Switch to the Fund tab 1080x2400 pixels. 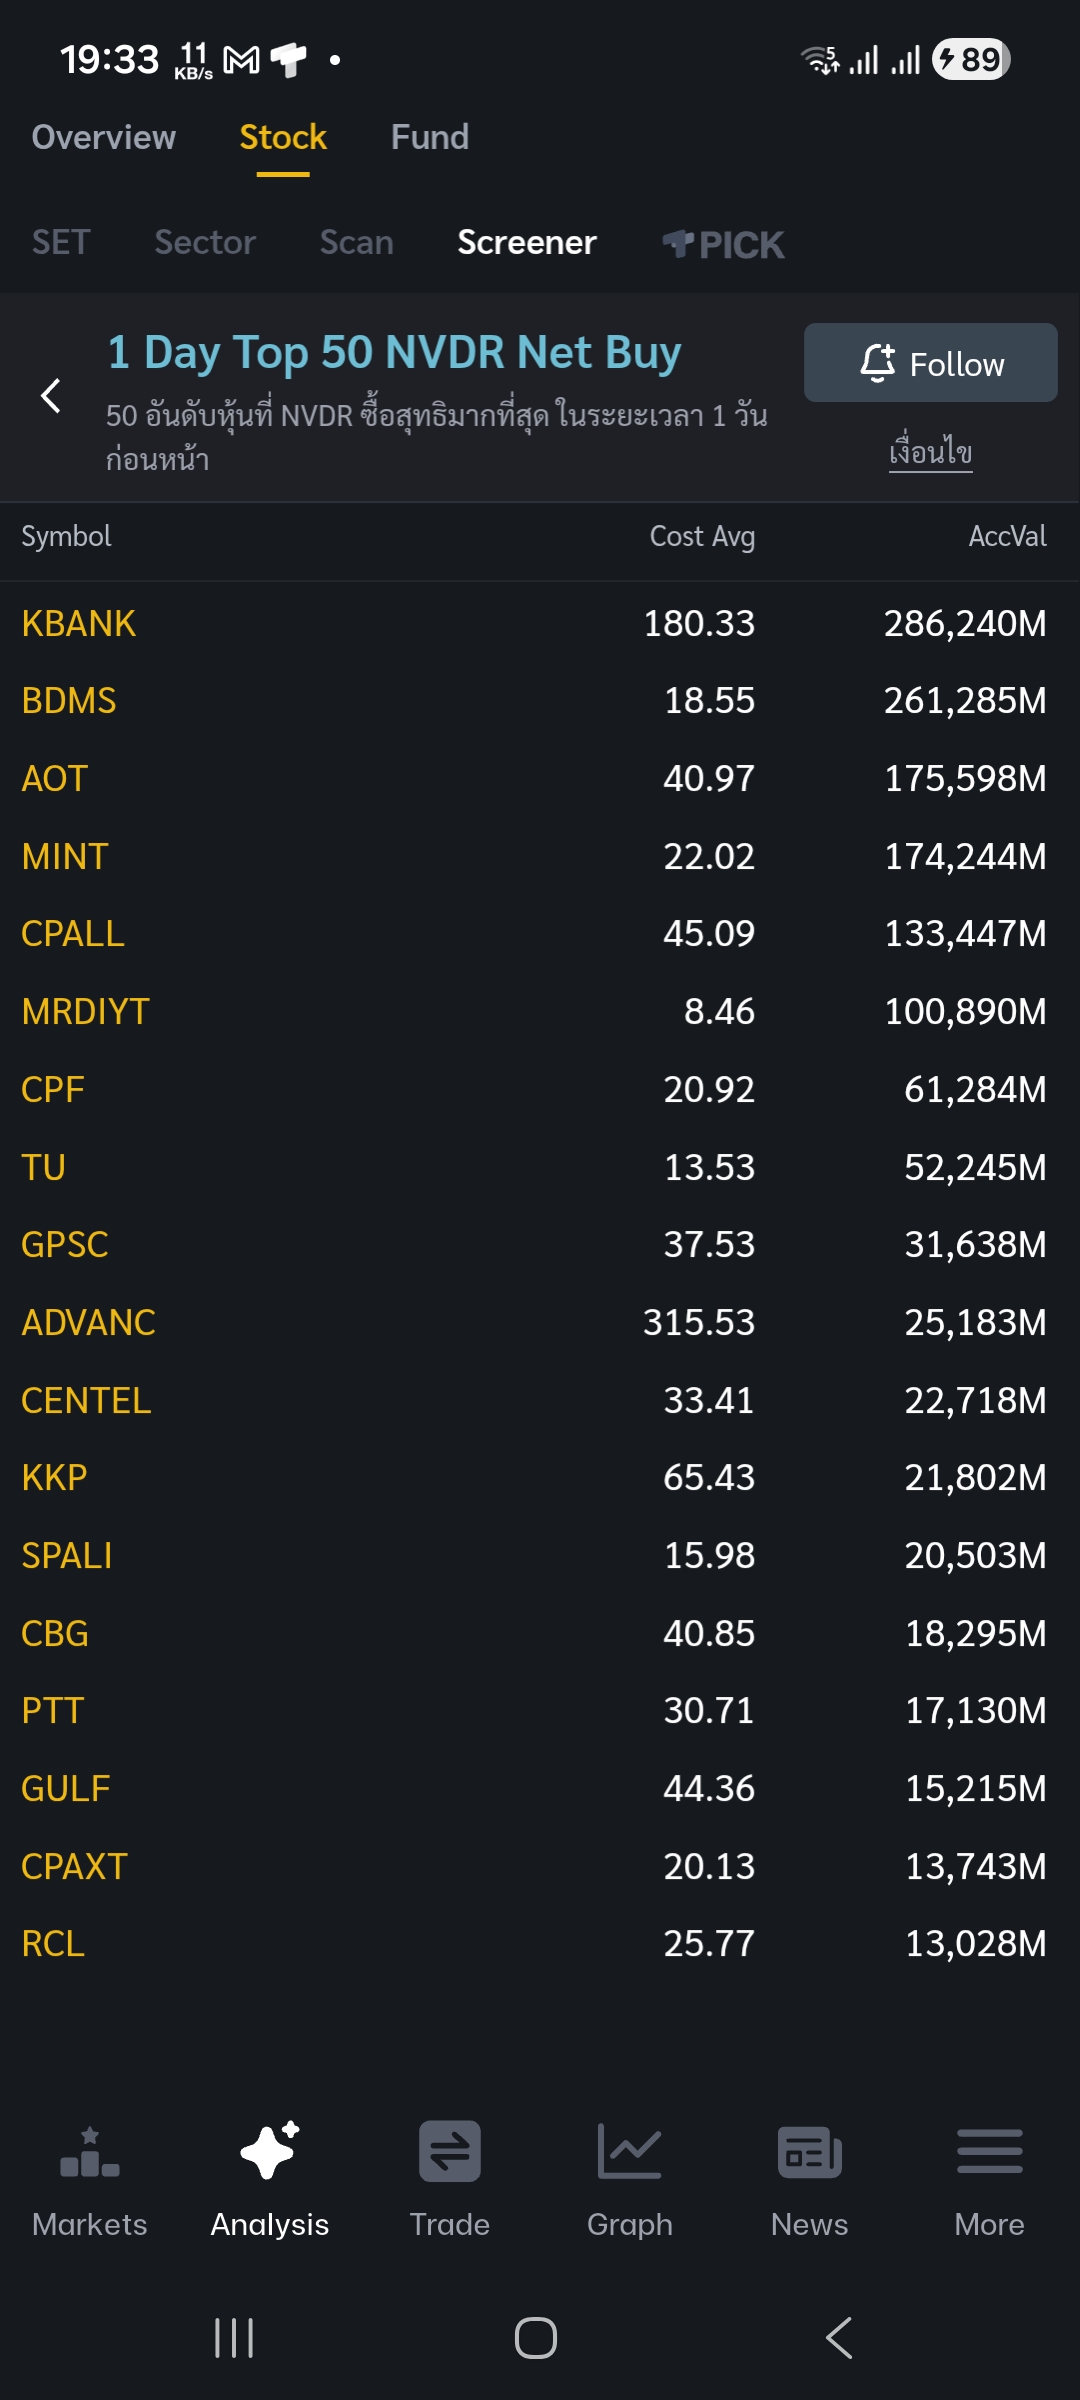(430, 137)
